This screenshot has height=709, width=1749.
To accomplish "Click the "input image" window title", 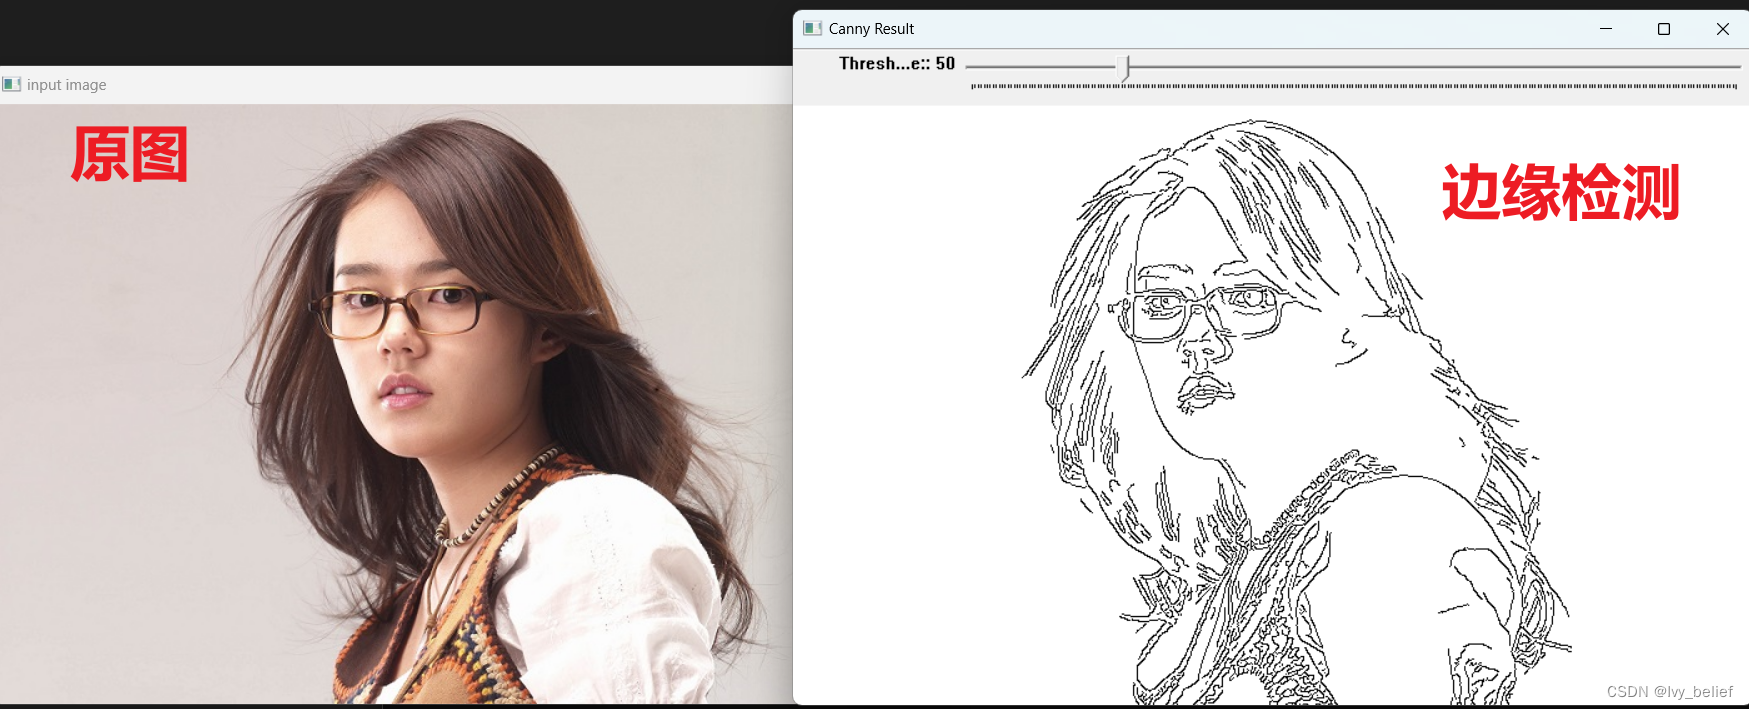I will (66, 85).
